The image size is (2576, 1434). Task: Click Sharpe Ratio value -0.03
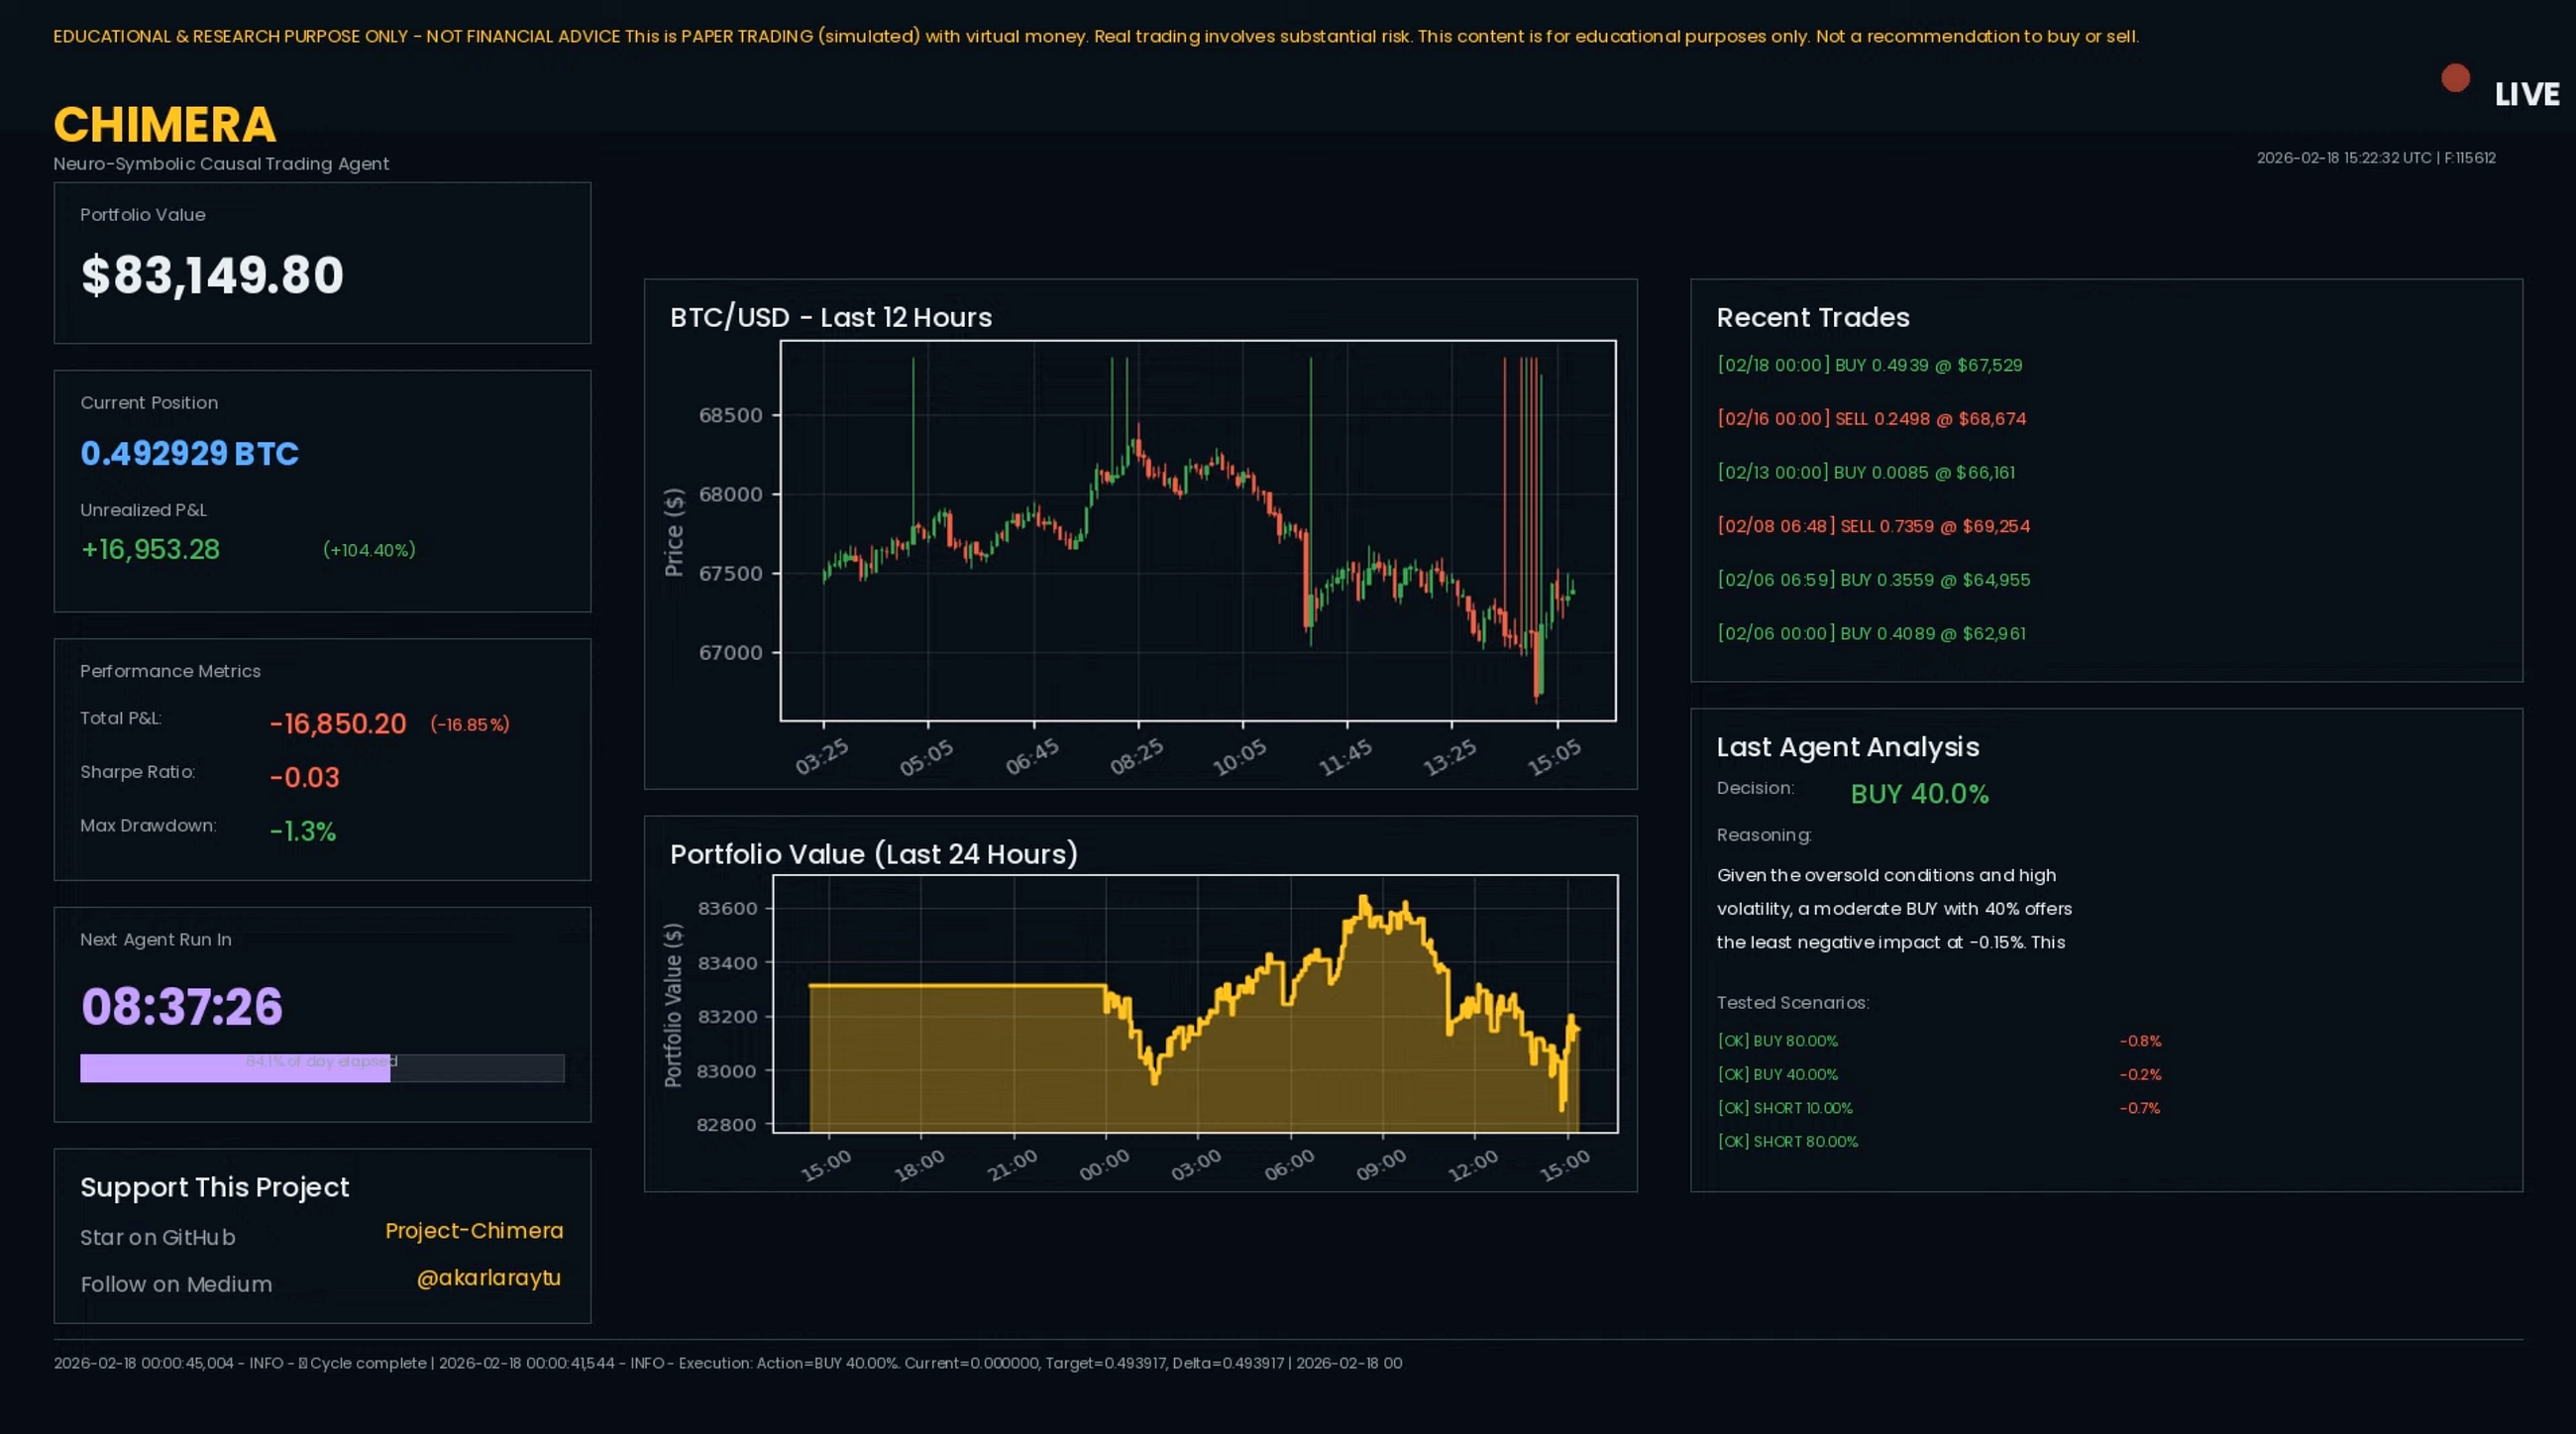pos(305,777)
